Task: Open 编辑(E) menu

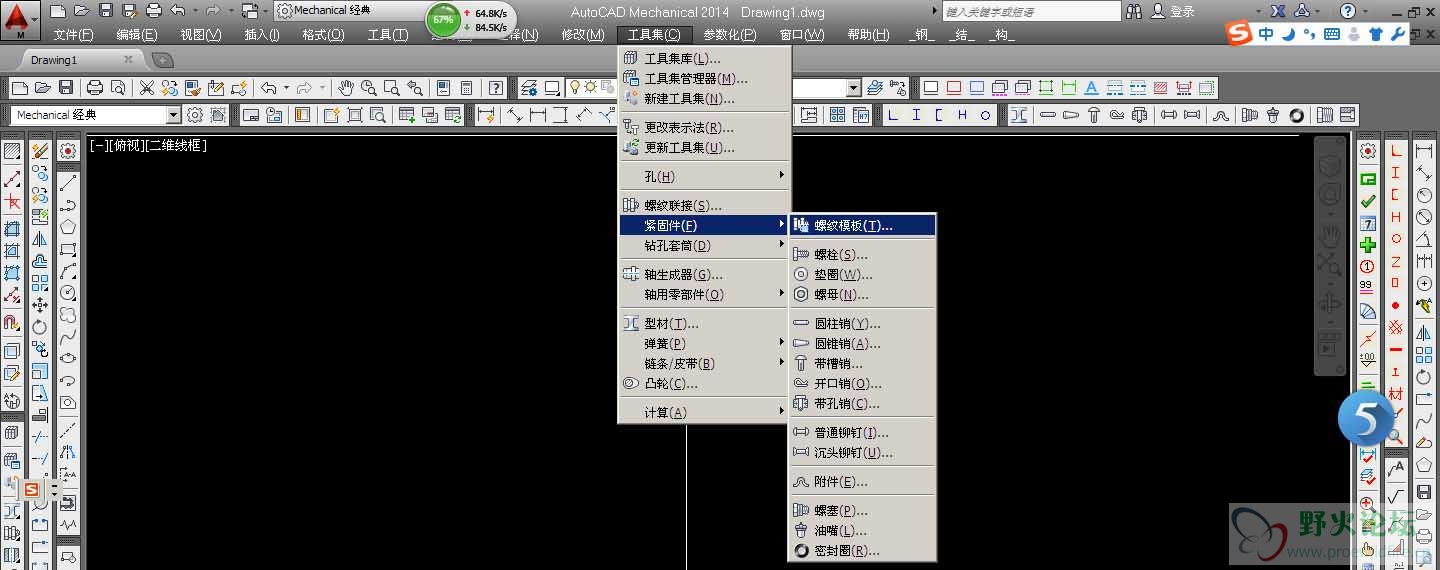Action: [137, 35]
